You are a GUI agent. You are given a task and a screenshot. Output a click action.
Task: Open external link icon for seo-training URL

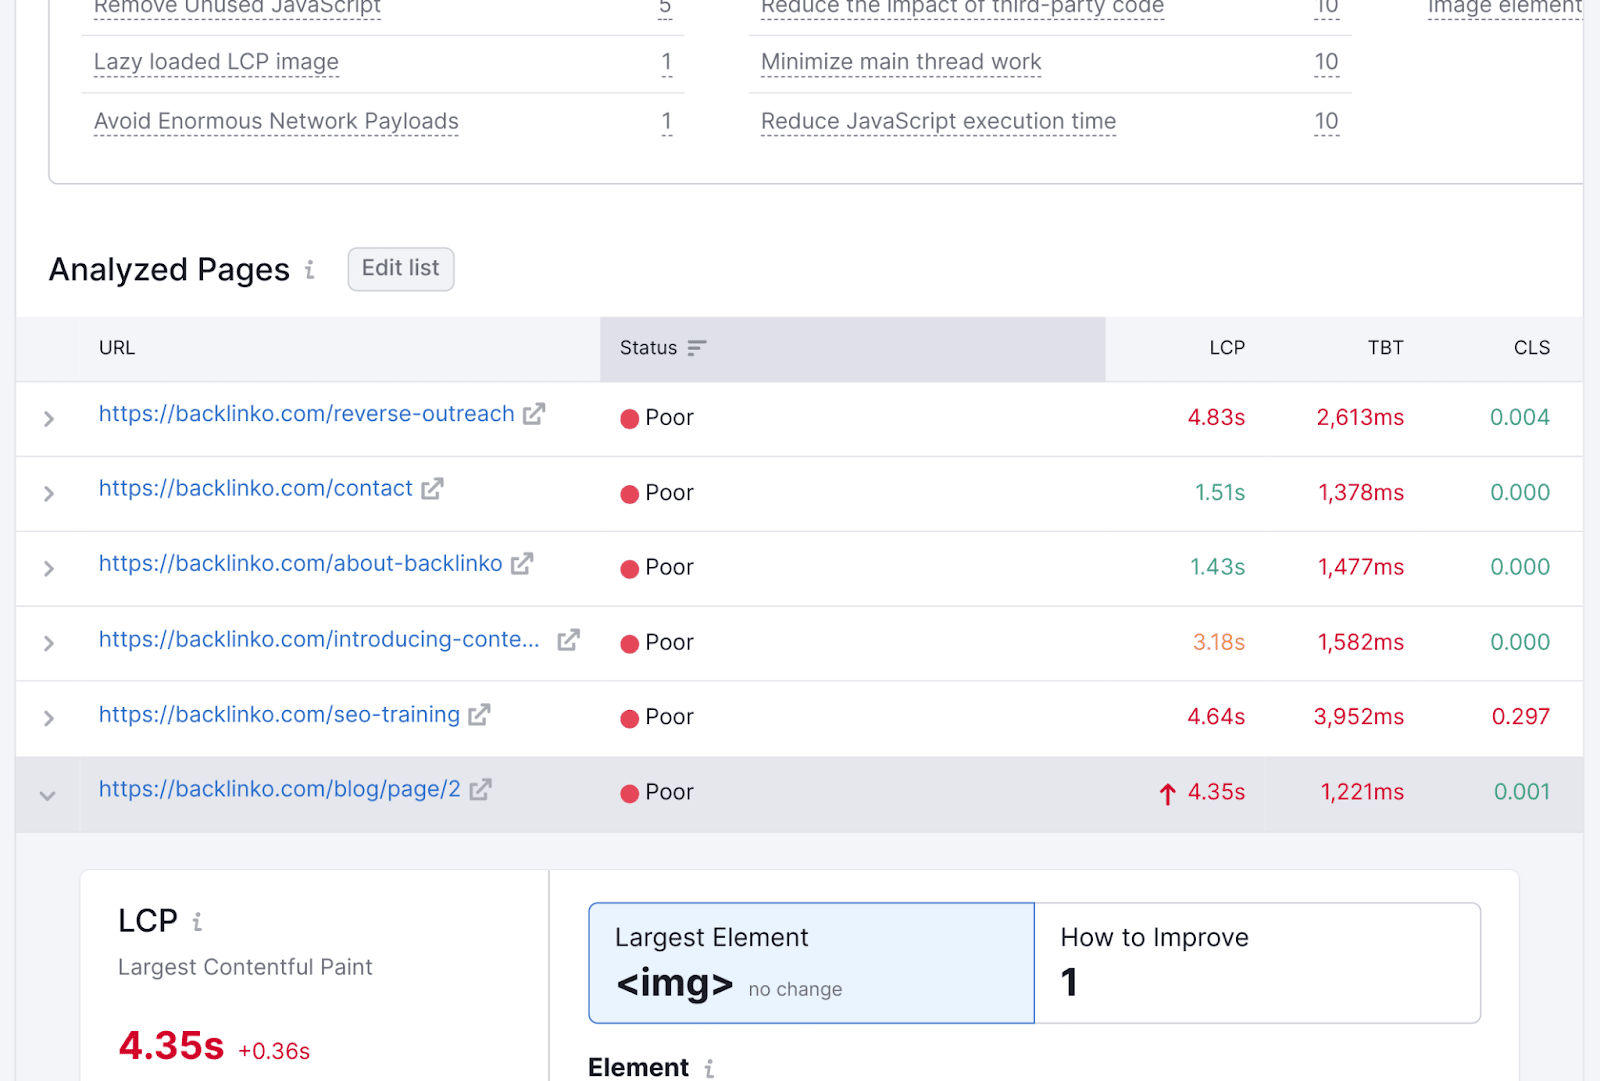[x=479, y=714]
